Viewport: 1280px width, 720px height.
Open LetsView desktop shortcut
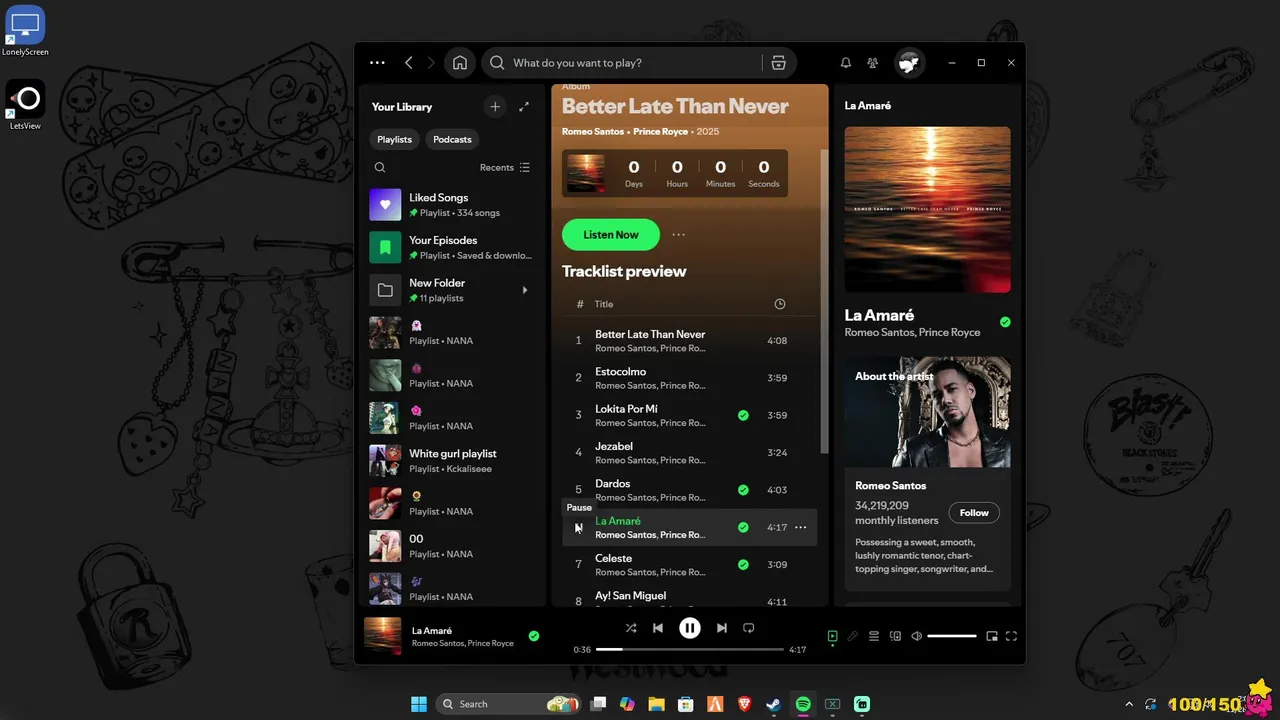point(25,105)
